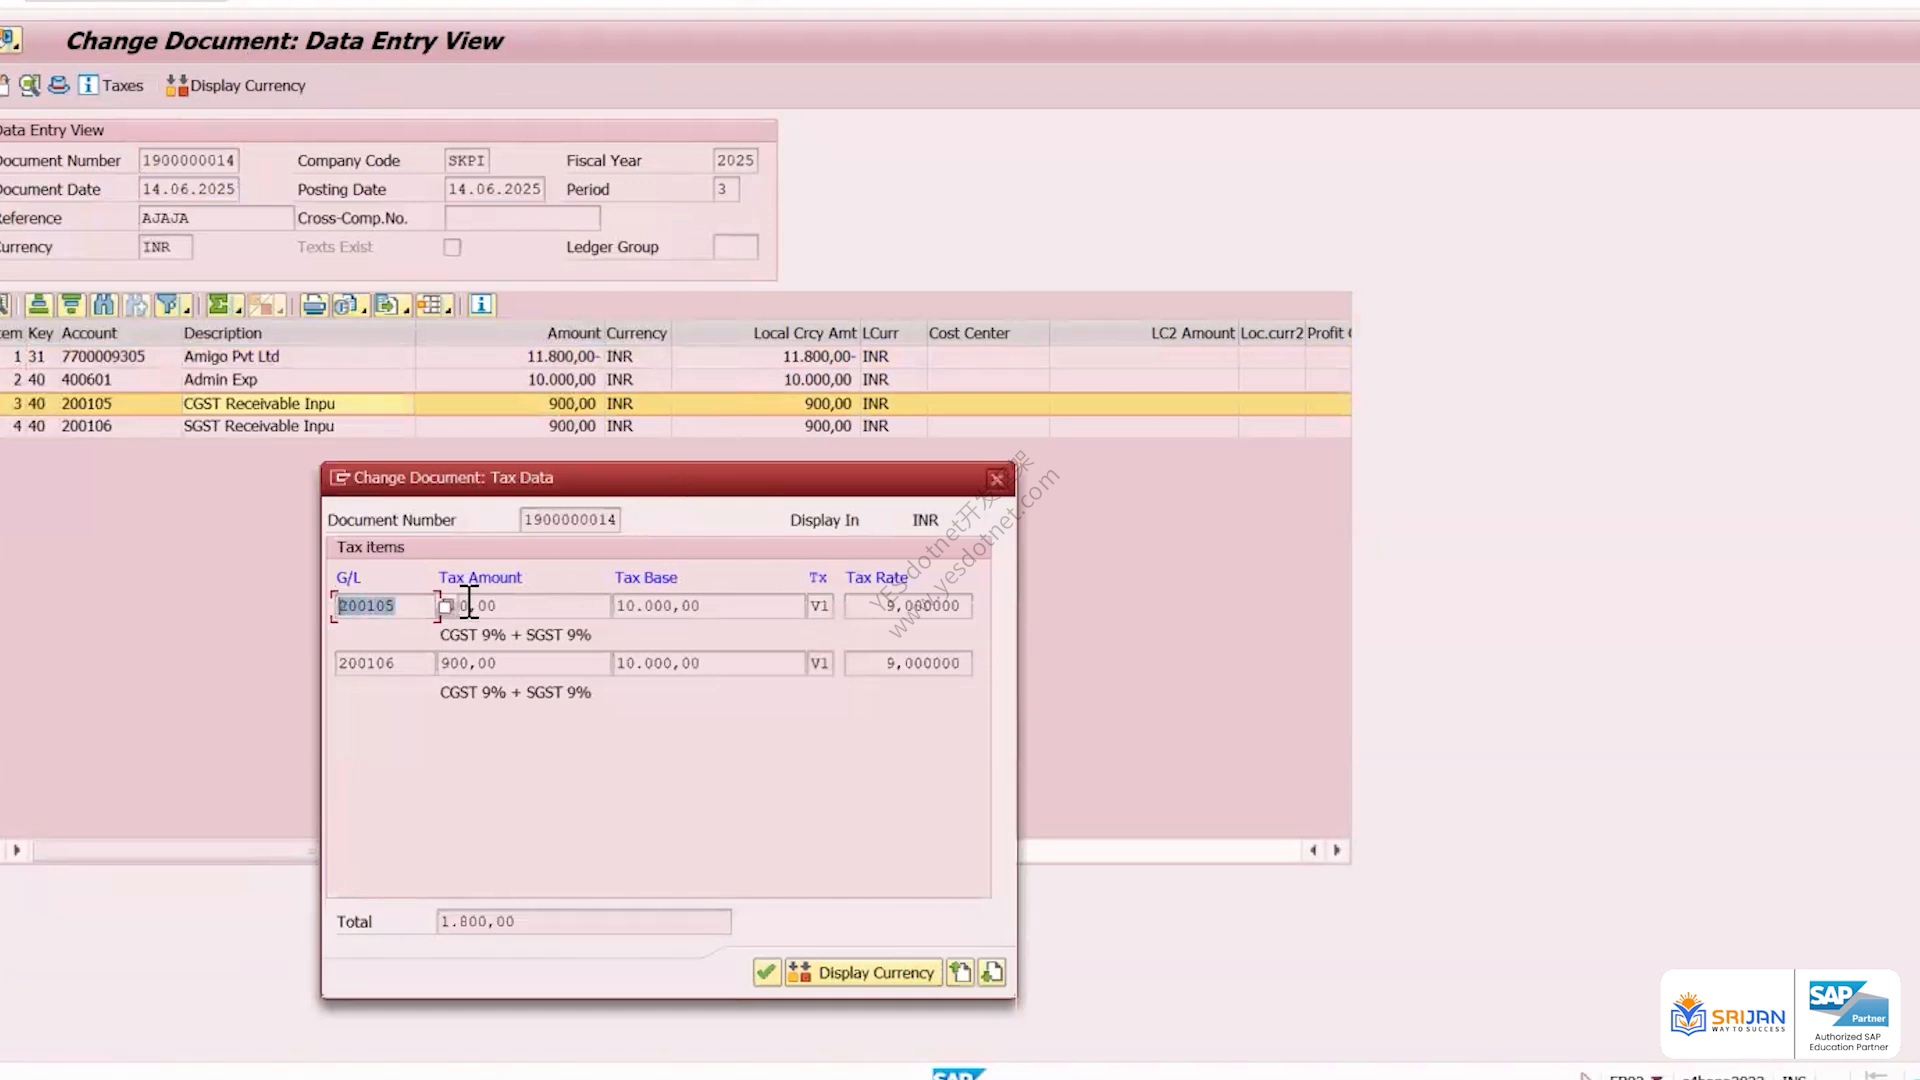
Task: Click the Export icon in grid toolbar
Action: point(386,305)
